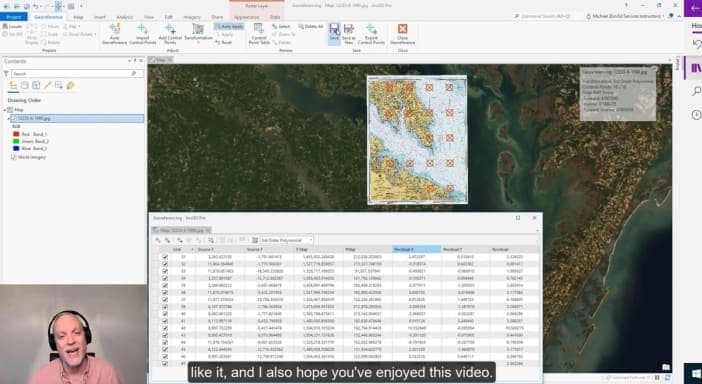
Task: Click Green Band_2 color swatch
Action: tap(16, 141)
